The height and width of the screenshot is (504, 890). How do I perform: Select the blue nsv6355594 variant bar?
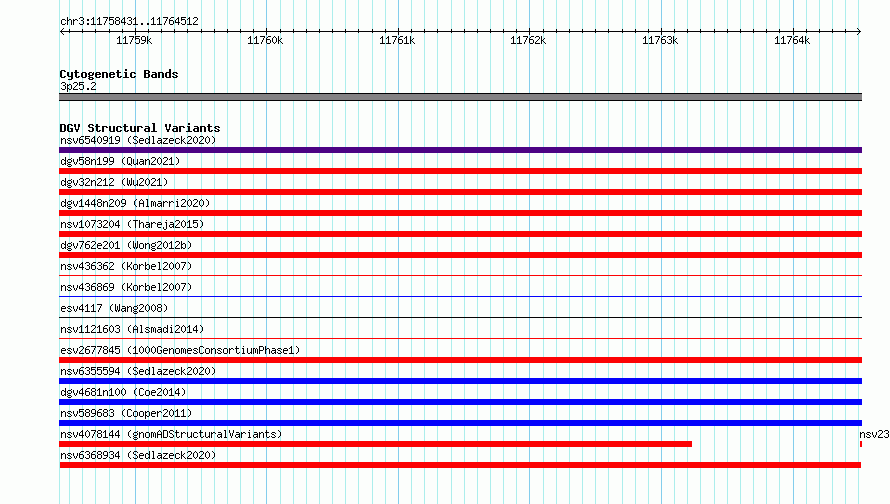[x=460, y=381]
